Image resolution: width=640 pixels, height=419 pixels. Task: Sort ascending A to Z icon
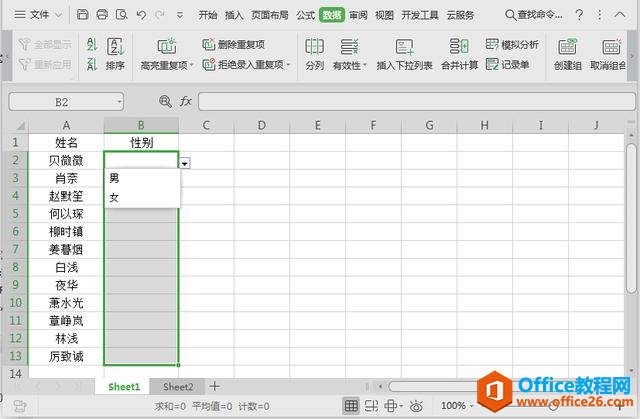point(92,44)
